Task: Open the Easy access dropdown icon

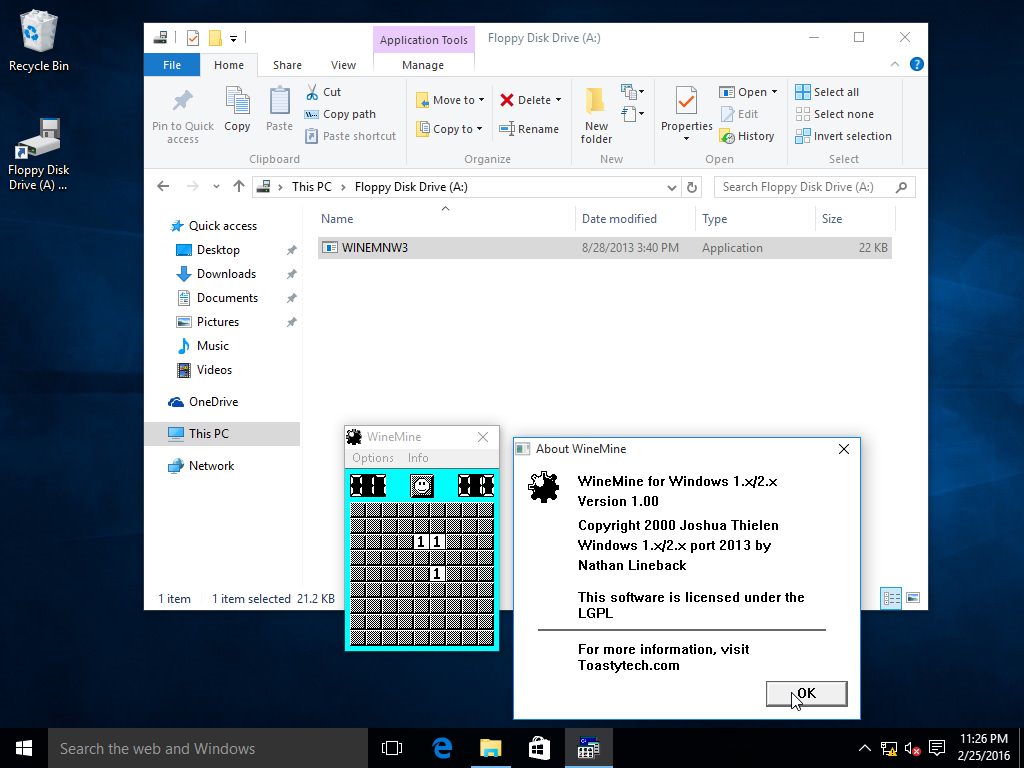Action: point(632,114)
